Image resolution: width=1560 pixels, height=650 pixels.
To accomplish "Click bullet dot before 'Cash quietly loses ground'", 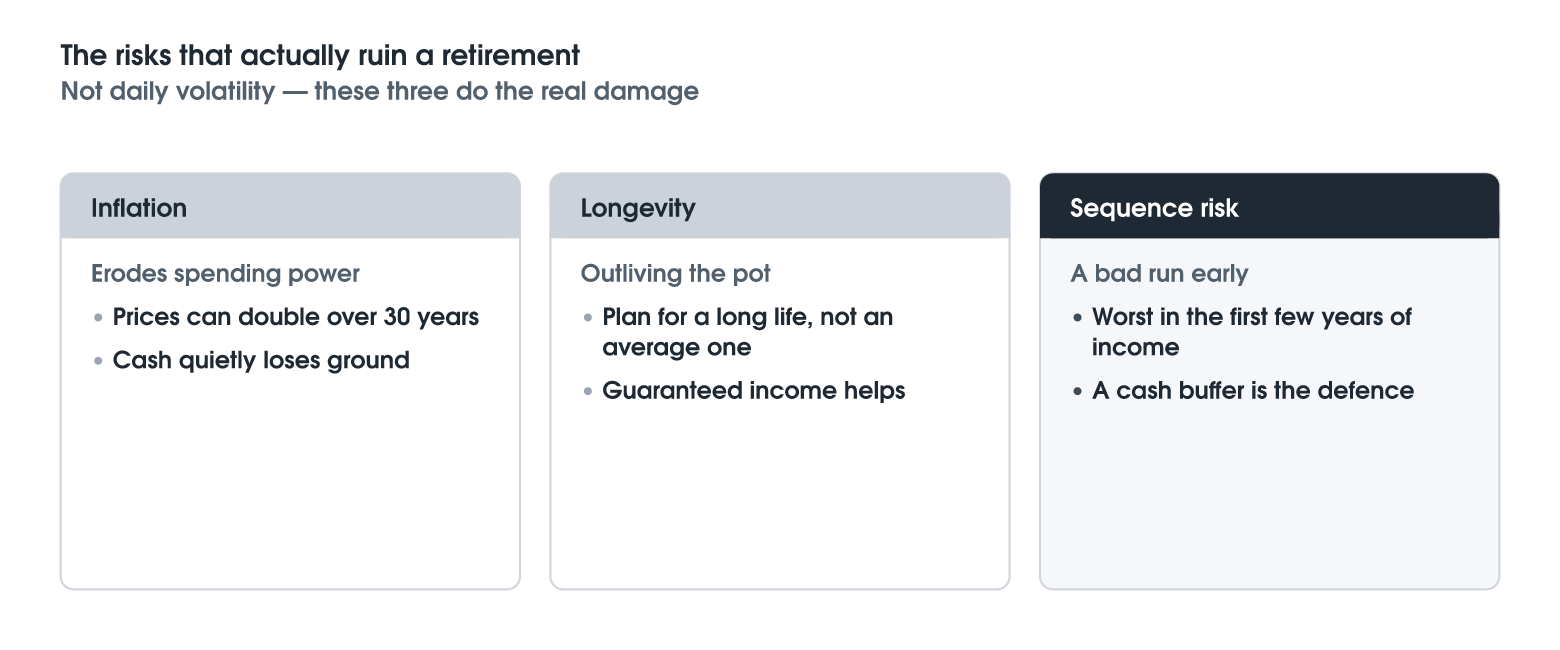I will 98,361.
